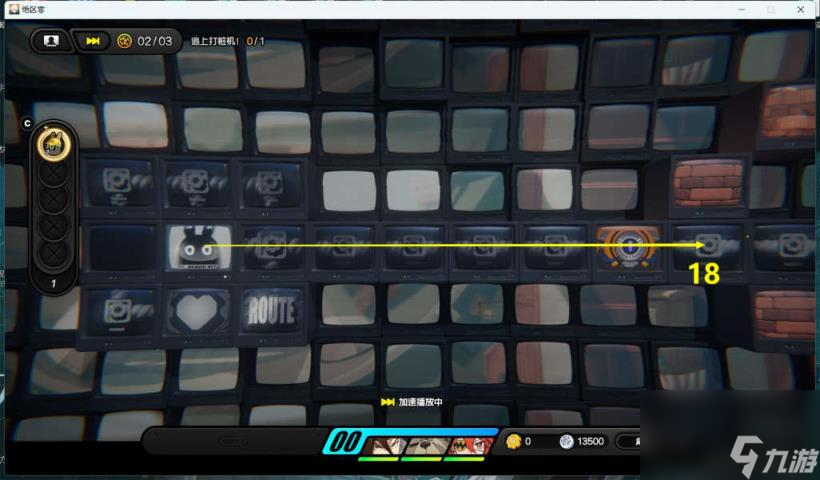Click the heart TV tile

[198, 311]
